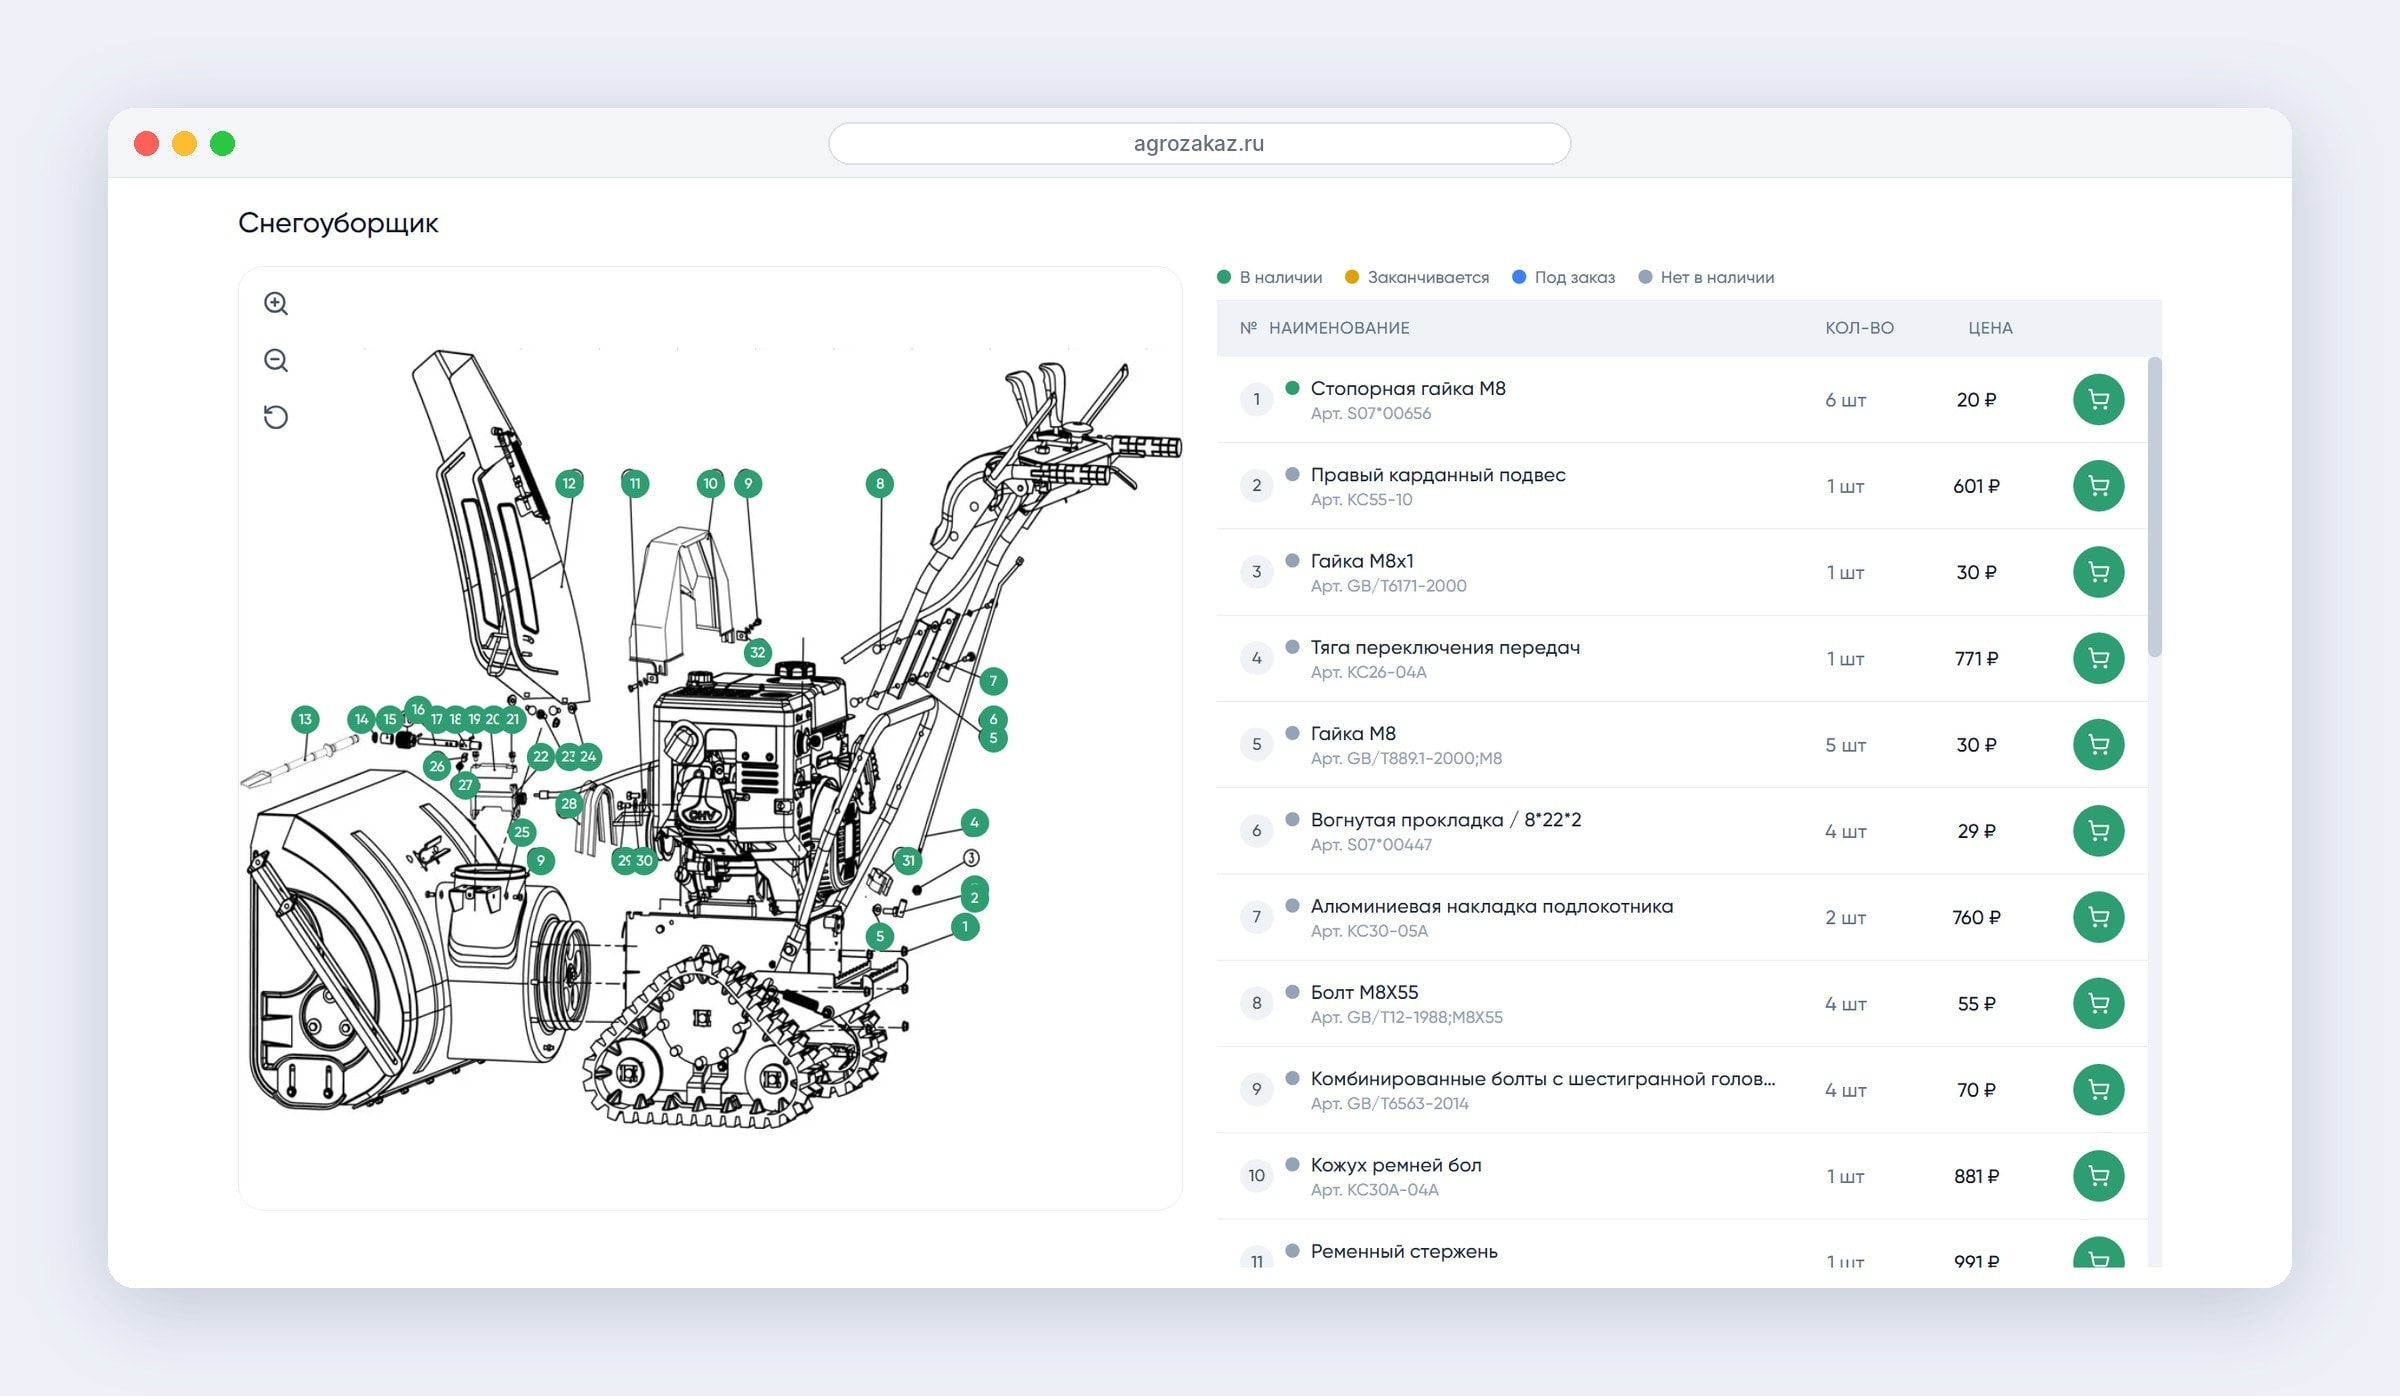Add Комбинированные болты to cart
The image size is (2400, 1396).
(x=2098, y=1090)
